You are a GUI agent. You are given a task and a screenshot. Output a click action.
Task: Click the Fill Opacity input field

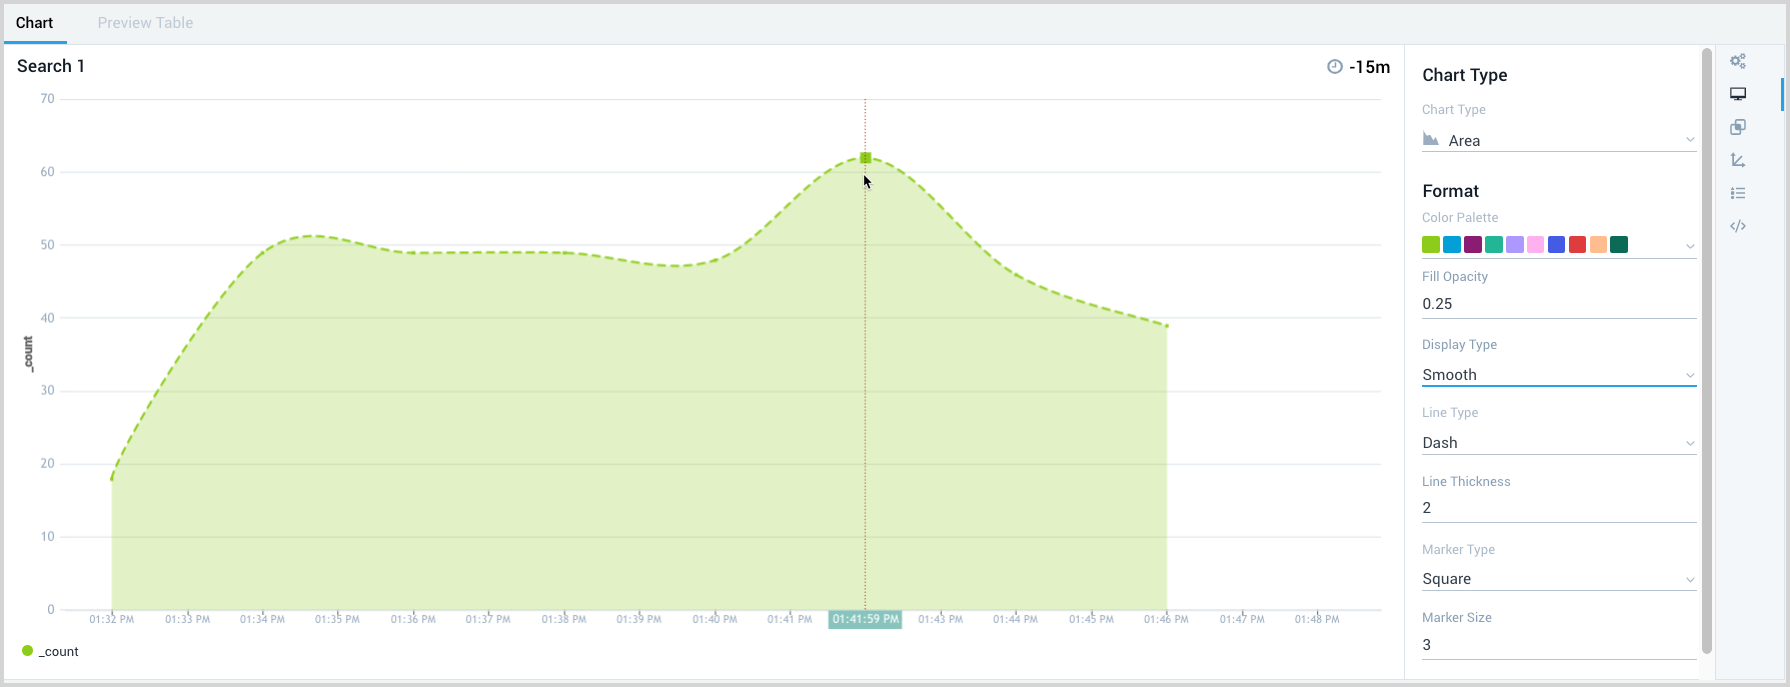click(x=1558, y=304)
